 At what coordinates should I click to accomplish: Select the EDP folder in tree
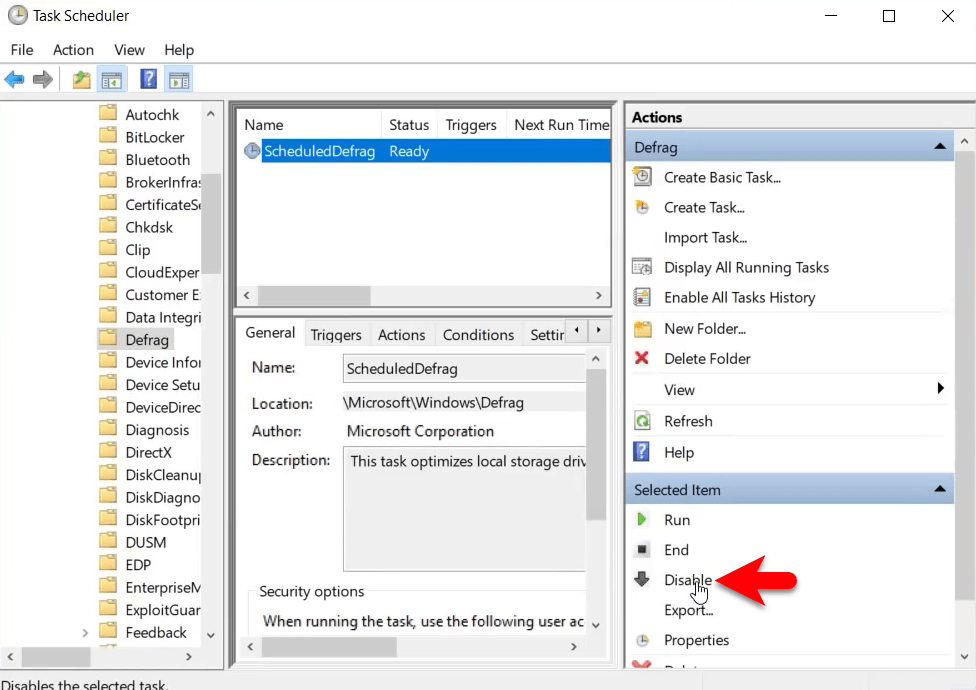coord(138,565)
